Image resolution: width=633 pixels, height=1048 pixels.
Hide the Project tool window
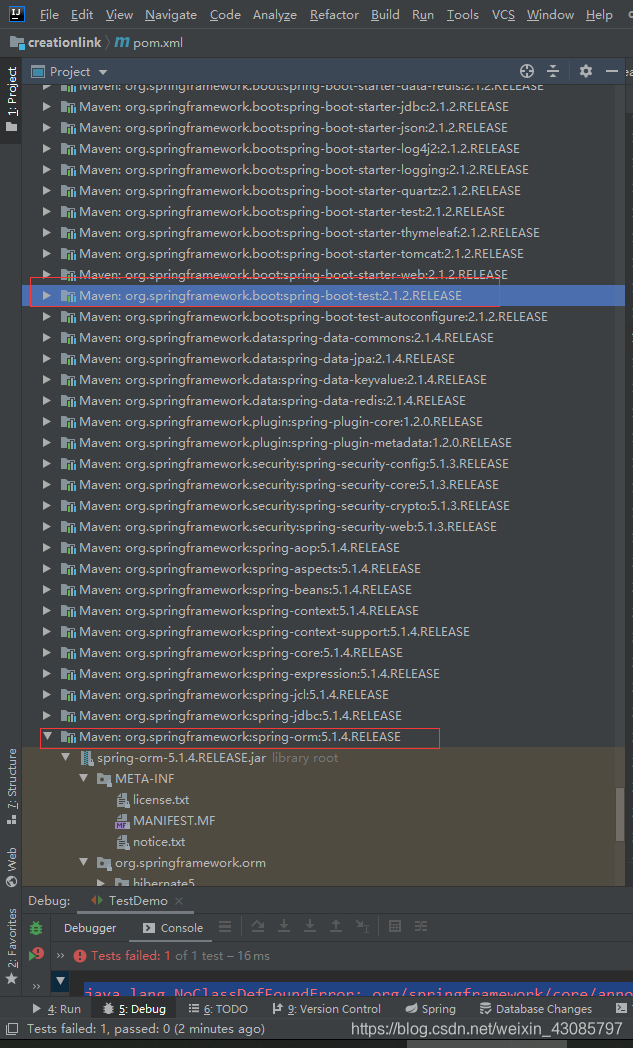[612, 71]
